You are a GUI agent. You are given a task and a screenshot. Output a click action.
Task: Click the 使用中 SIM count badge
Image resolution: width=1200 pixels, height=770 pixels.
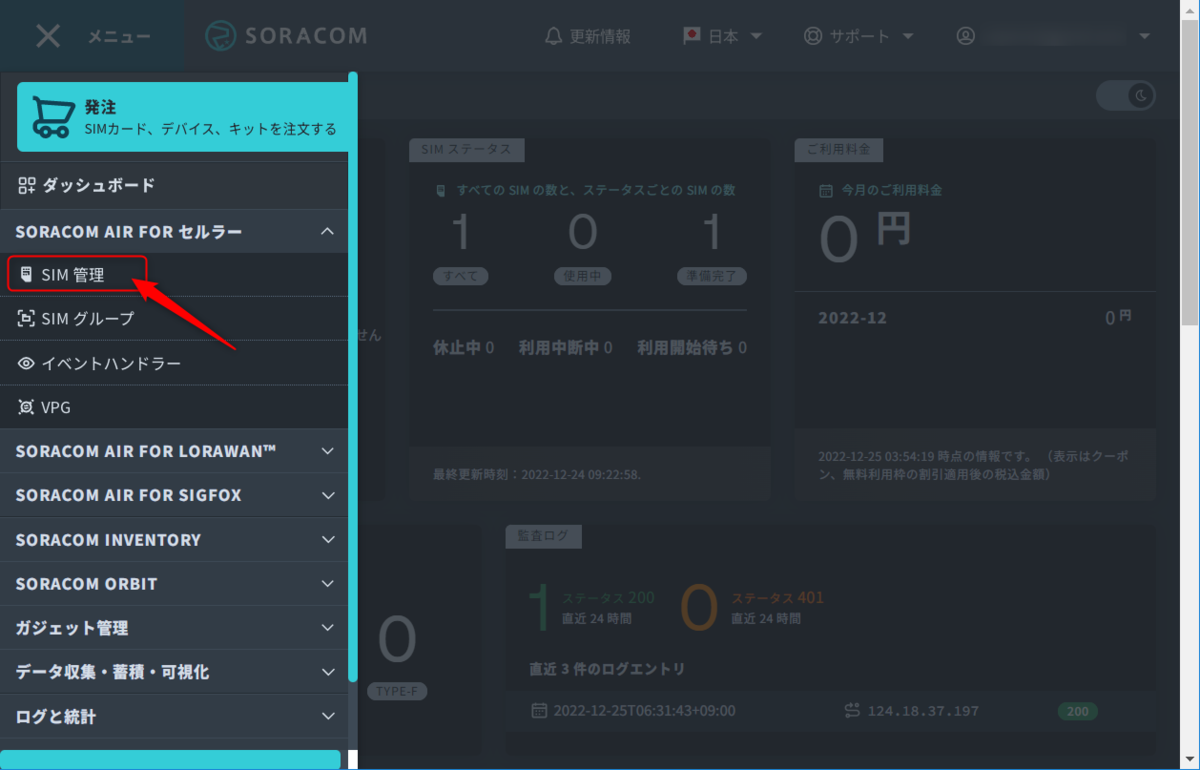[x=582, y=276]
